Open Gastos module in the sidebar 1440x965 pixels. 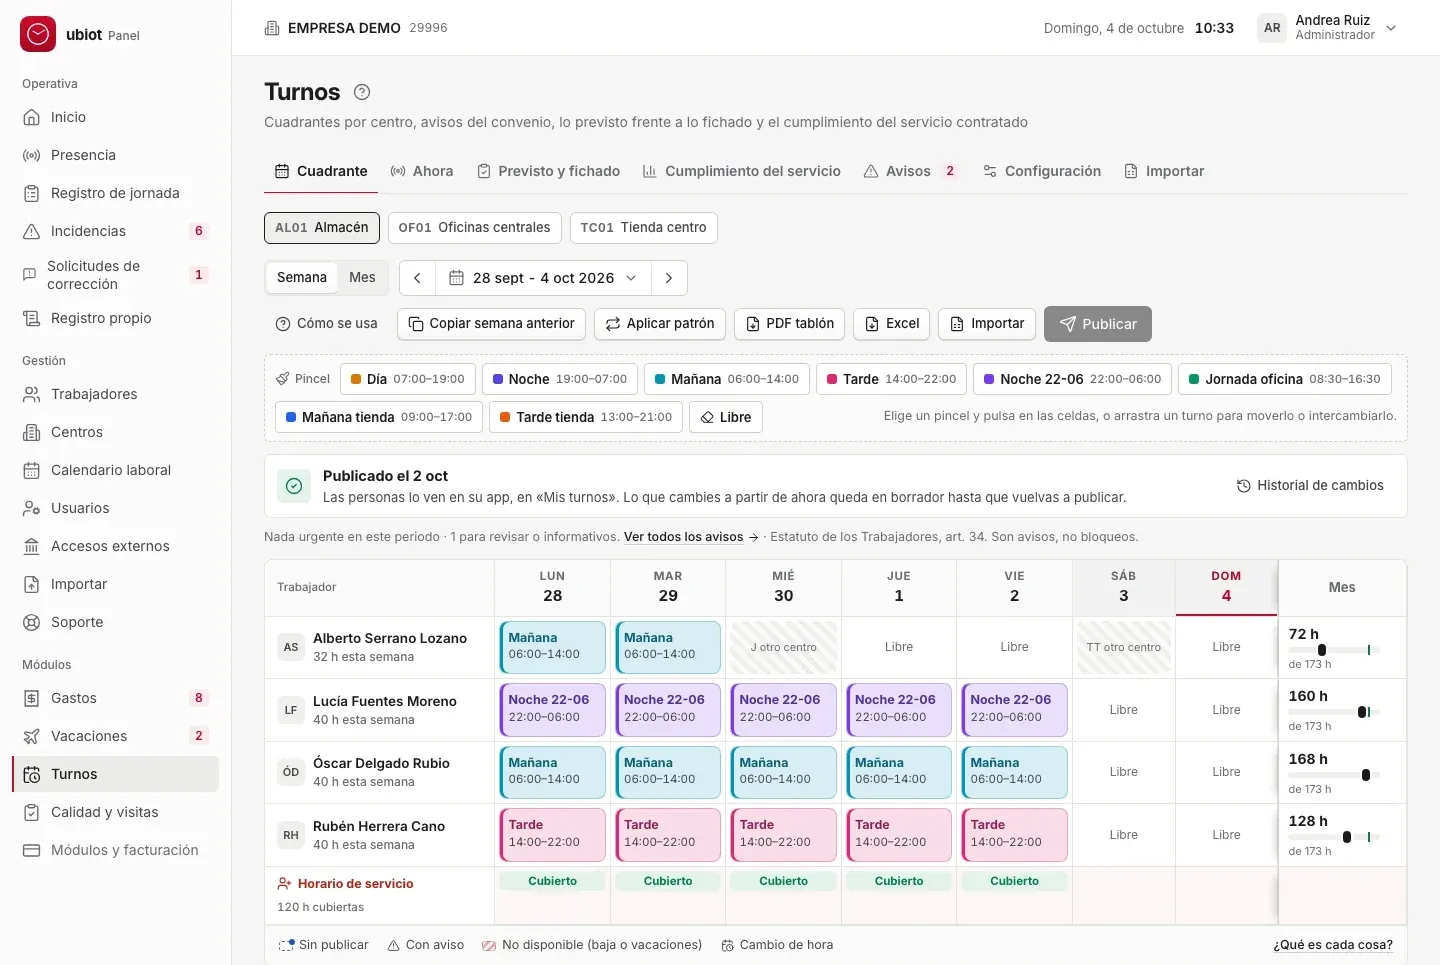click(115, 698)
